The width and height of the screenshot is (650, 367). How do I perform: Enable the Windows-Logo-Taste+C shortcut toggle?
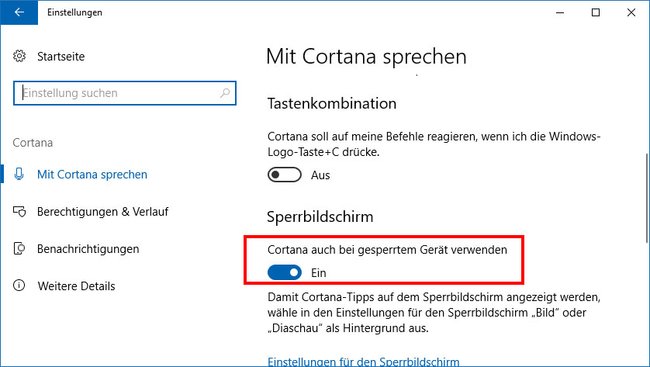284,175
